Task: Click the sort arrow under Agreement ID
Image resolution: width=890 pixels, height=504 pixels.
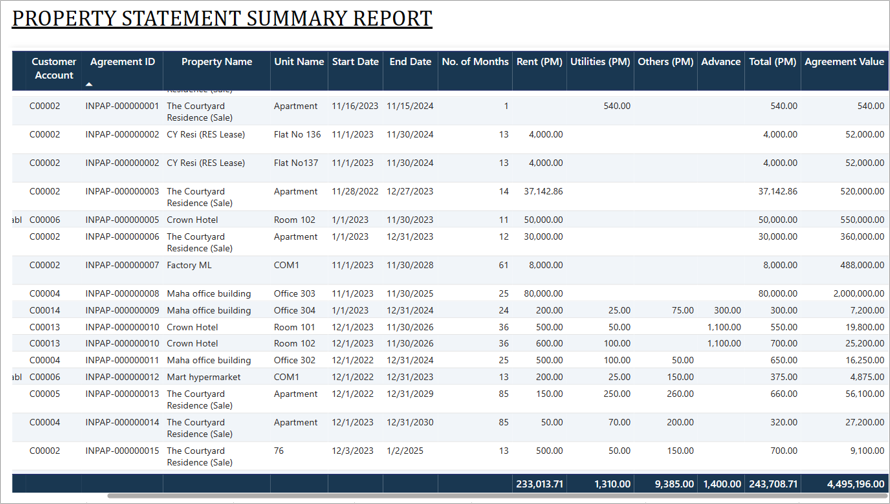Action: (89, 85)
